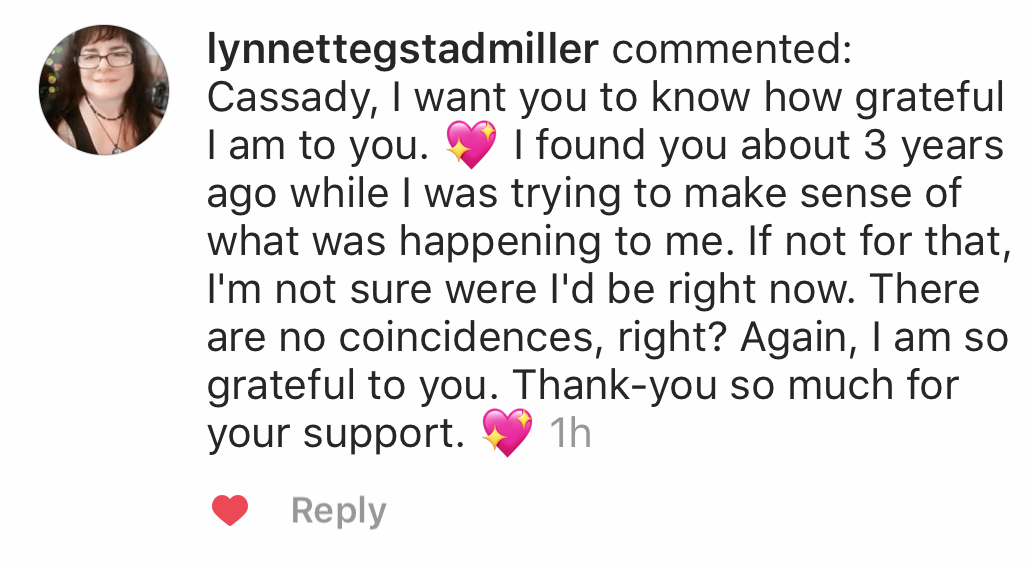This screenshot has width=1032, height=562.
Task: Reply to lynnettegstadmiller's comment
Action: pyautogui.click(x=338, y=511)
